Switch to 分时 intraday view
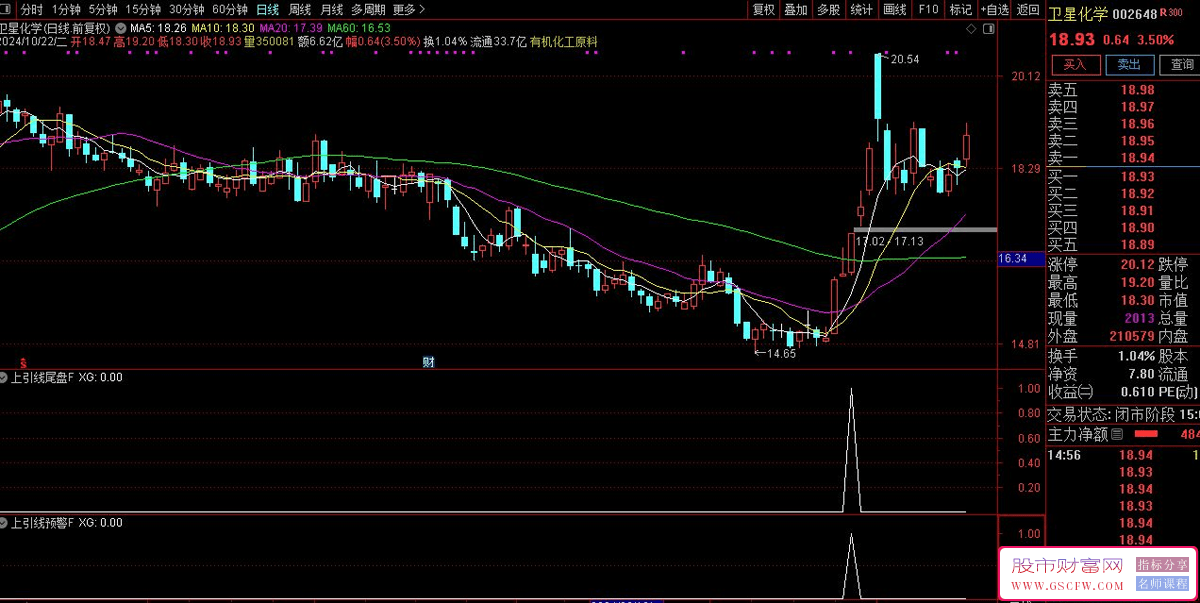Screen dimensions: 1200x603 [32, 9]
